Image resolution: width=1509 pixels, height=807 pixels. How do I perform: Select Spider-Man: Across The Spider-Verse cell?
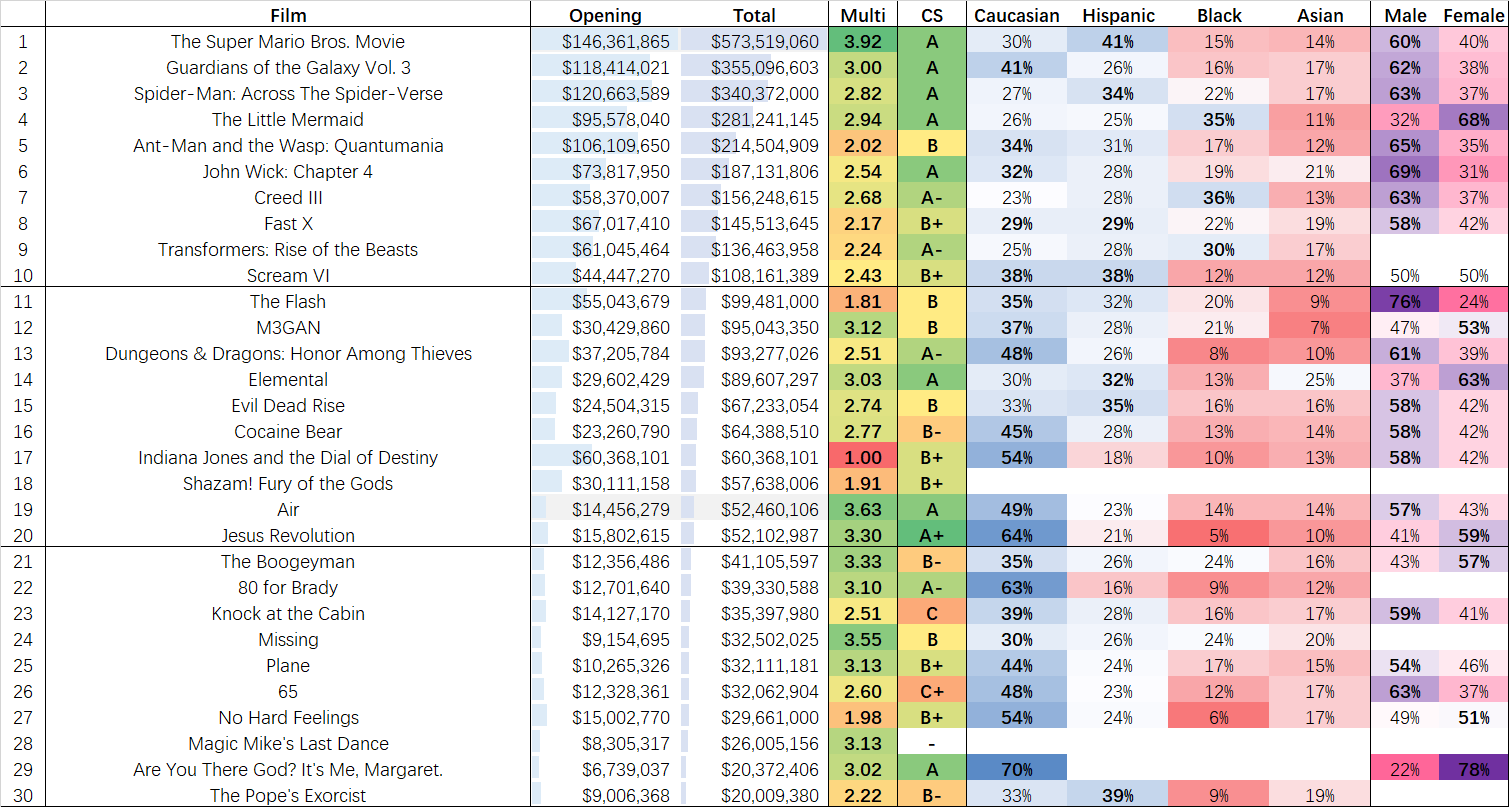pos(288,94)
